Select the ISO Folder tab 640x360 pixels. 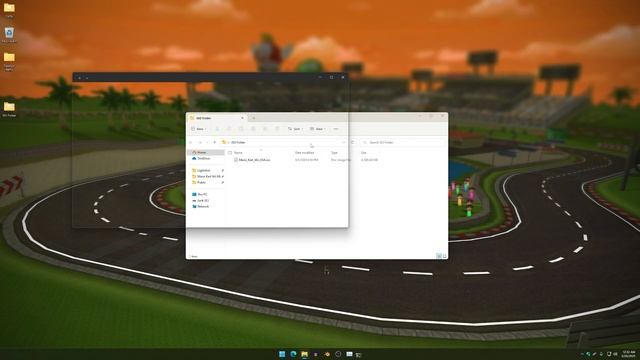tap(216, 118)
